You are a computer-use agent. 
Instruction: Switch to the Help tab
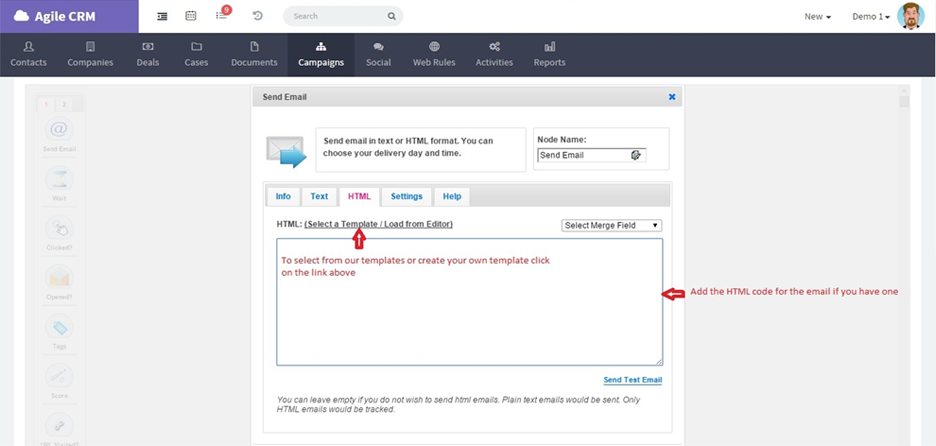452,196
